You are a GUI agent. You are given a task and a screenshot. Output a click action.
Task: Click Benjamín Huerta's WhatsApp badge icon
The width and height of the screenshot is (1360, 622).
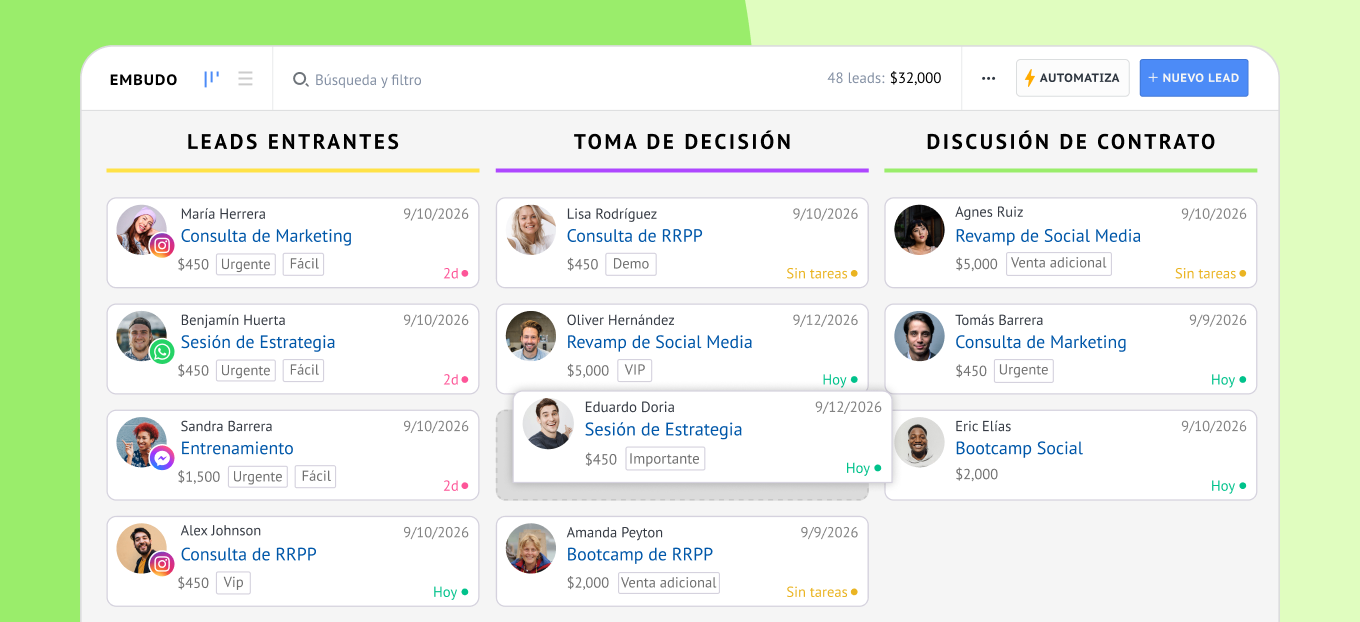click(x=162, y=351)
